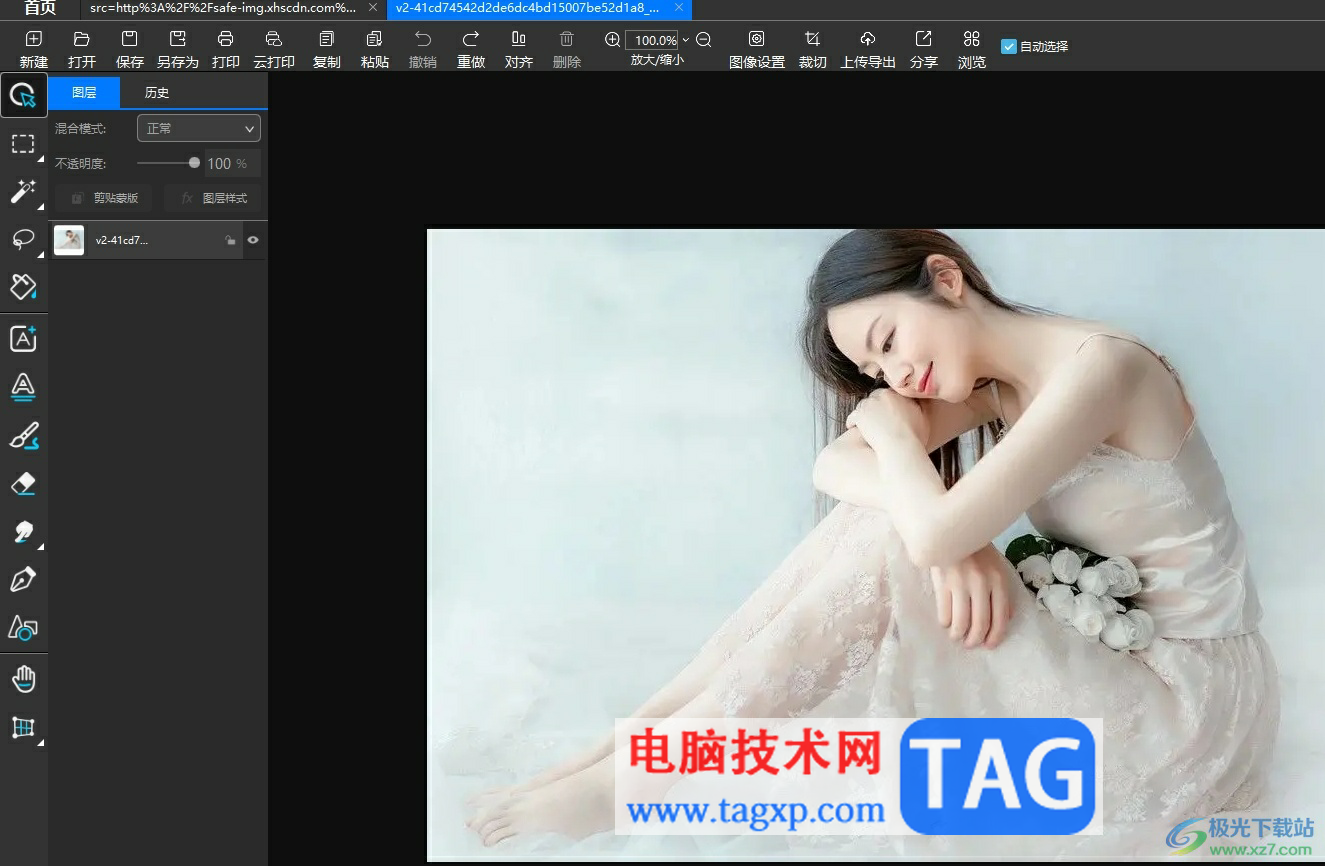The width and height of the screenshot is (1325, 866).
Task: Select the Pen tool
Action: (x=23, y=579)
